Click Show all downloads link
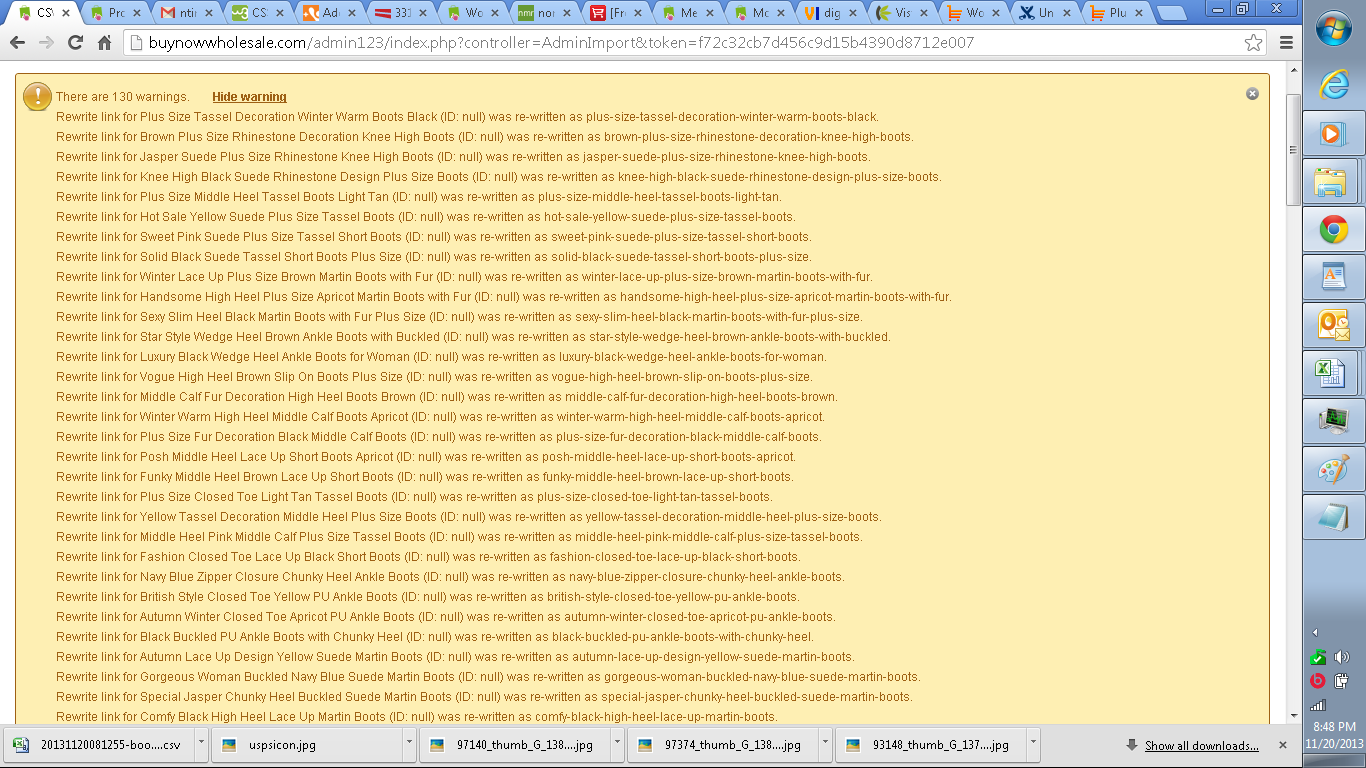This screenshot has height=768, width=1366. point(1202,746)
